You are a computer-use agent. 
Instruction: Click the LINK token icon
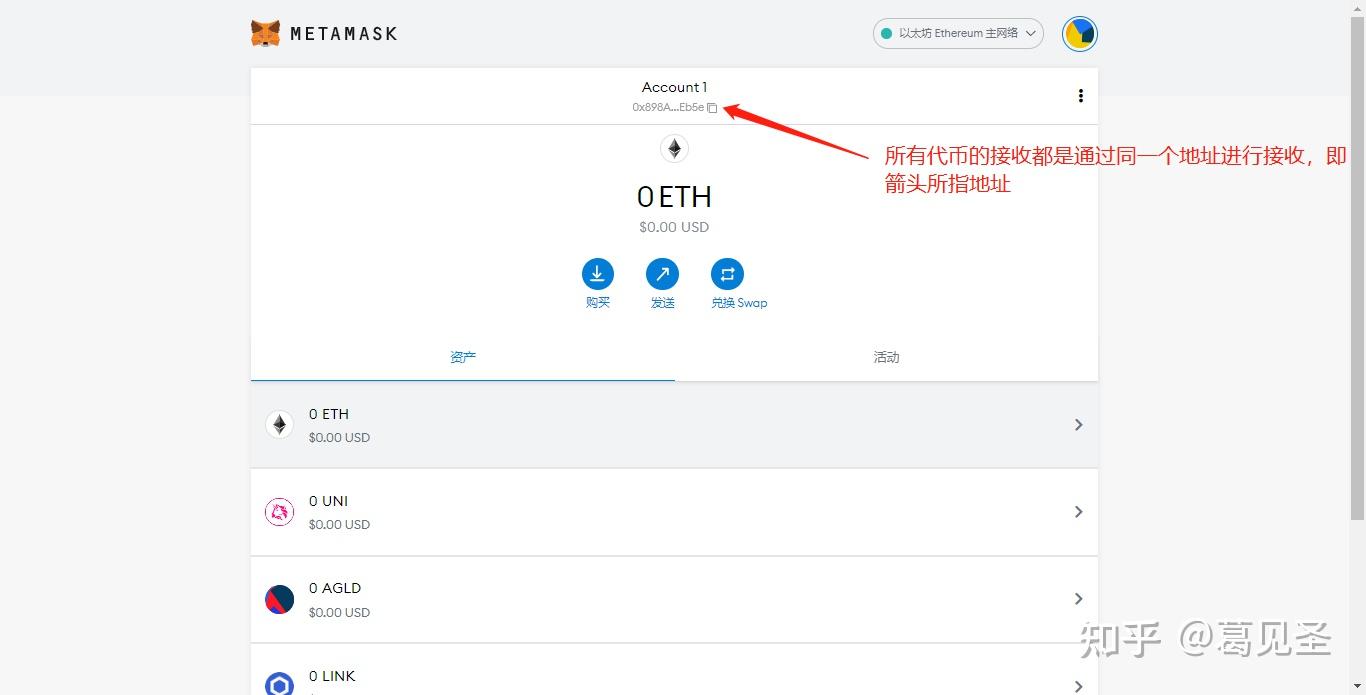[x=279, y=684]
